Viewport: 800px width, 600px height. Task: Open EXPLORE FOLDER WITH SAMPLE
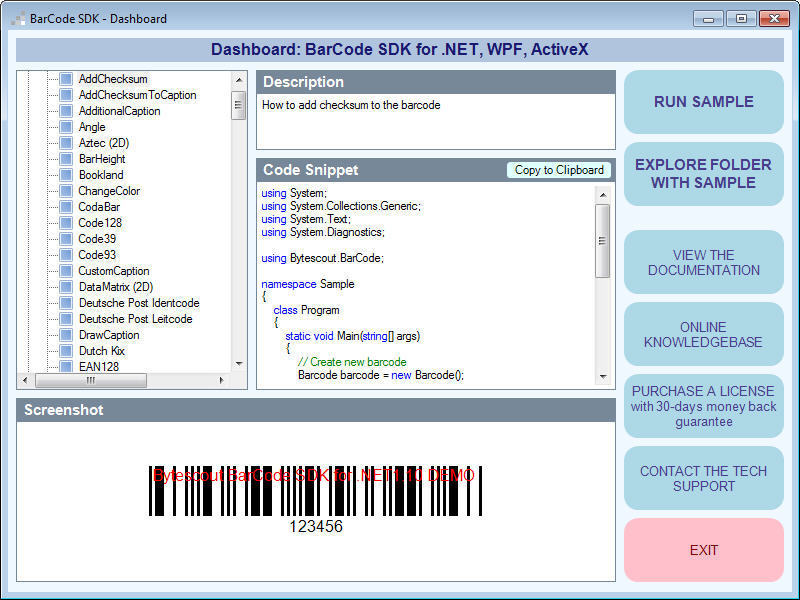click(x=704, y=174)
